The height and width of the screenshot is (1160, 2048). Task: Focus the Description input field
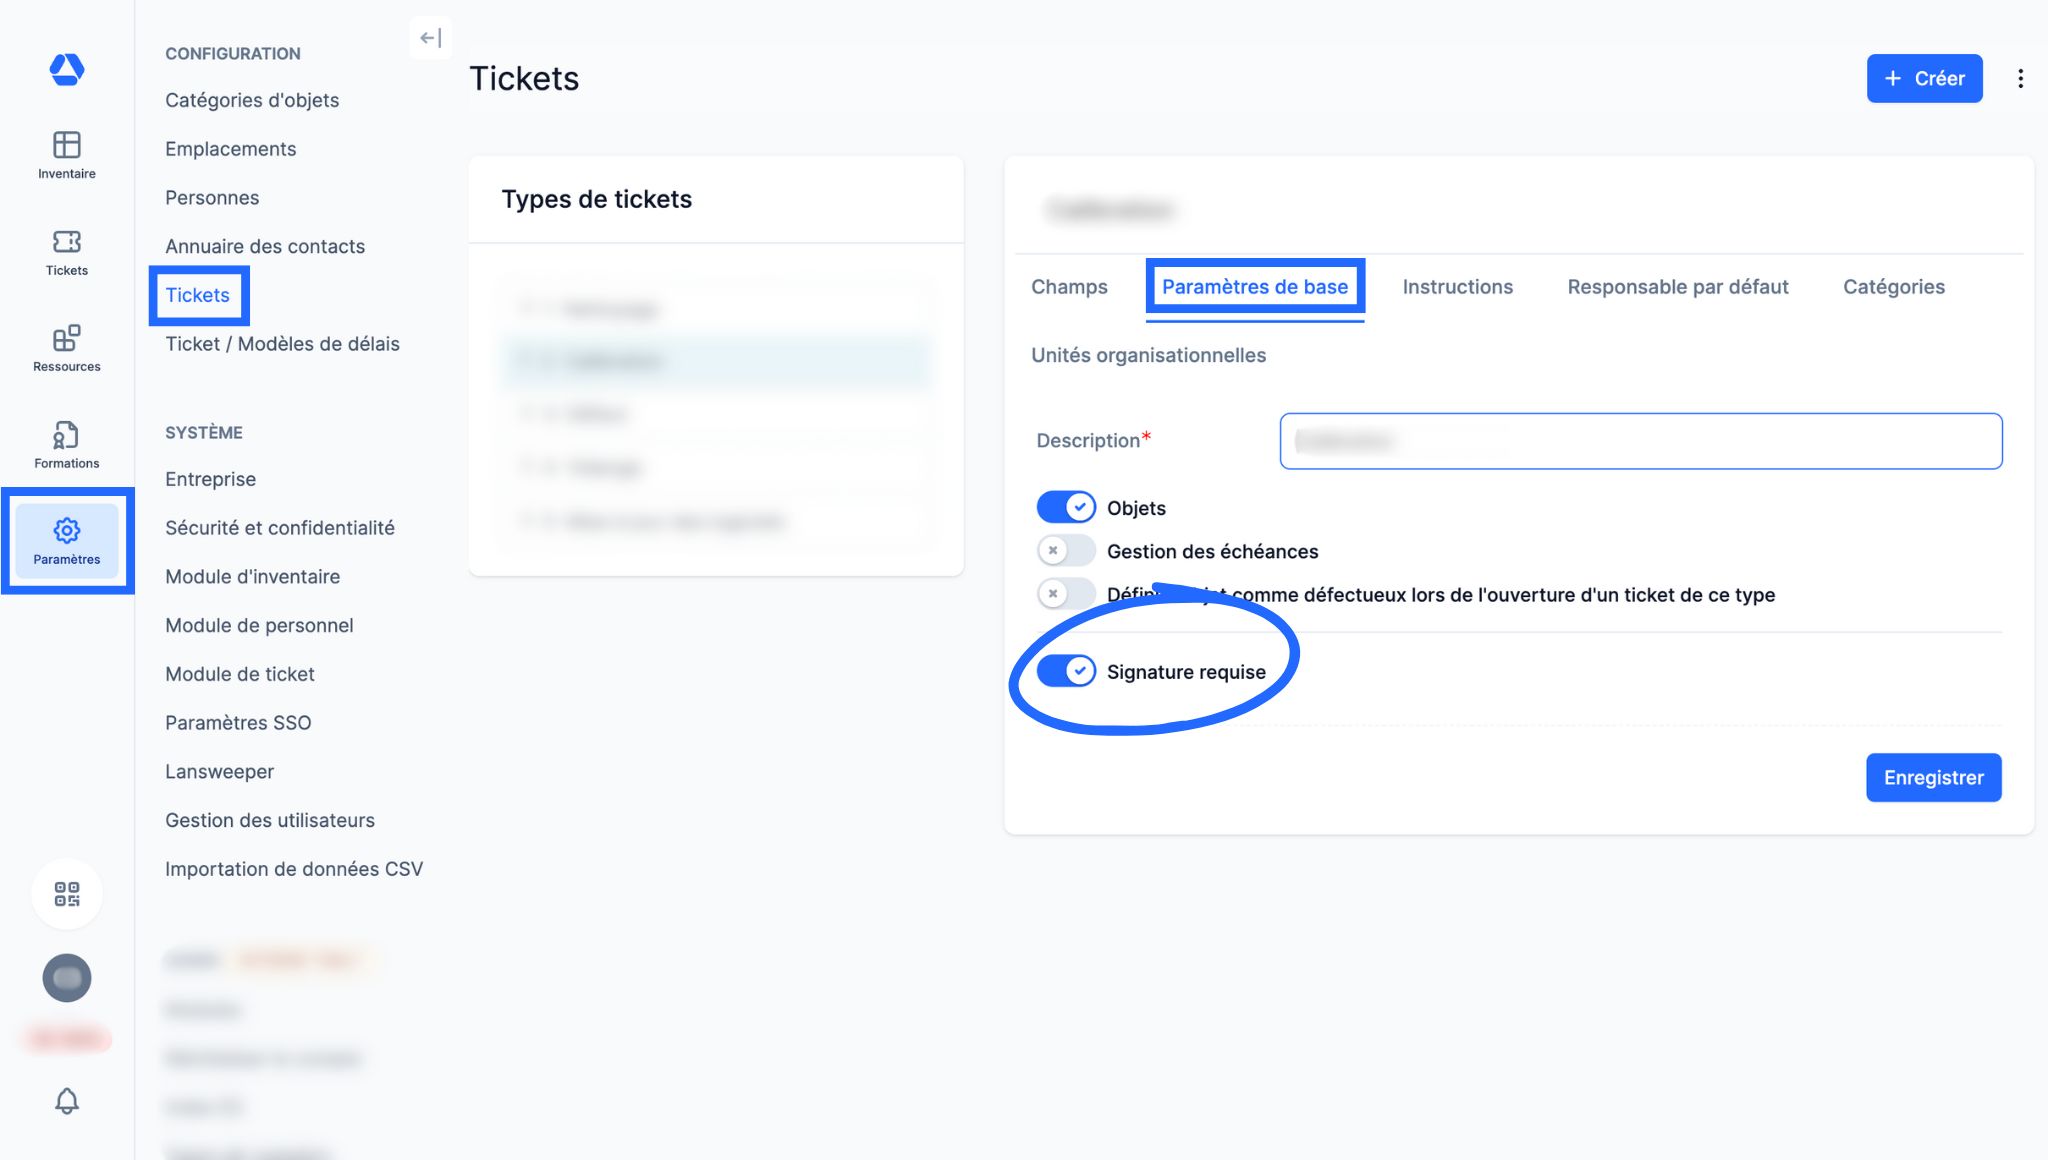[1640, 441]
